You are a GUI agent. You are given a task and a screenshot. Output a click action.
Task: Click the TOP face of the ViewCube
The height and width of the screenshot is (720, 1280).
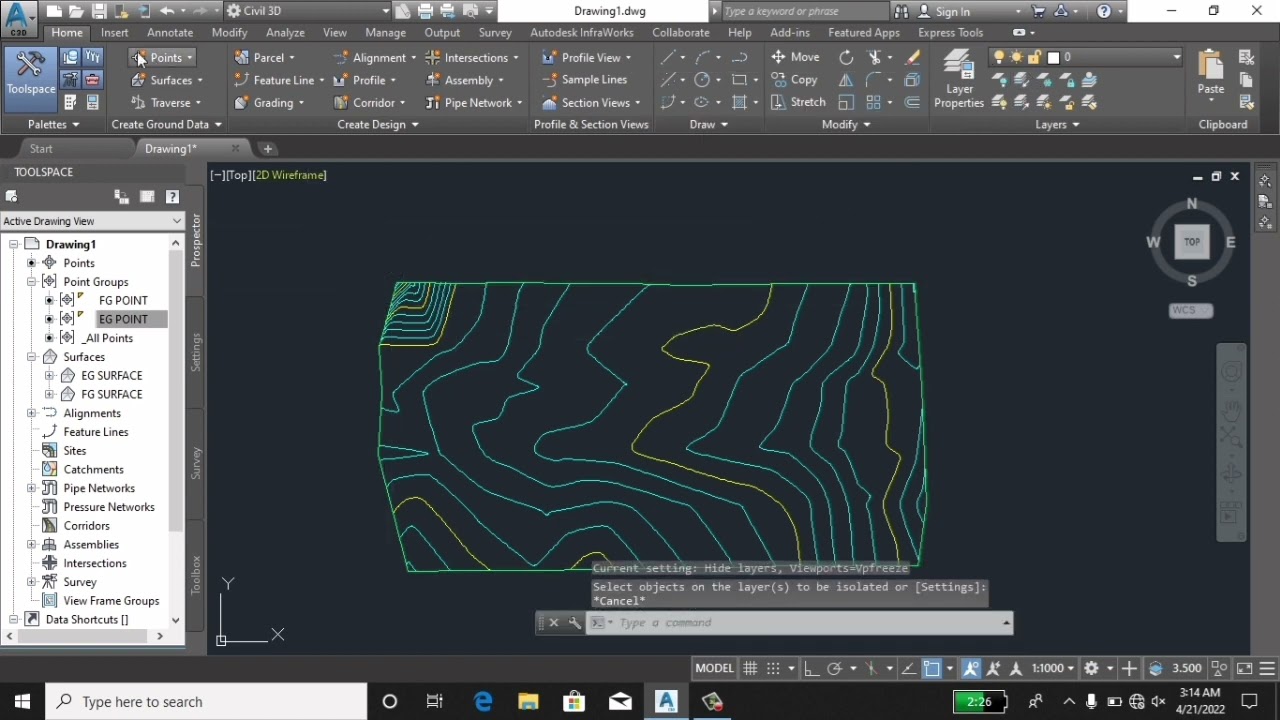tap(1192, 241)
